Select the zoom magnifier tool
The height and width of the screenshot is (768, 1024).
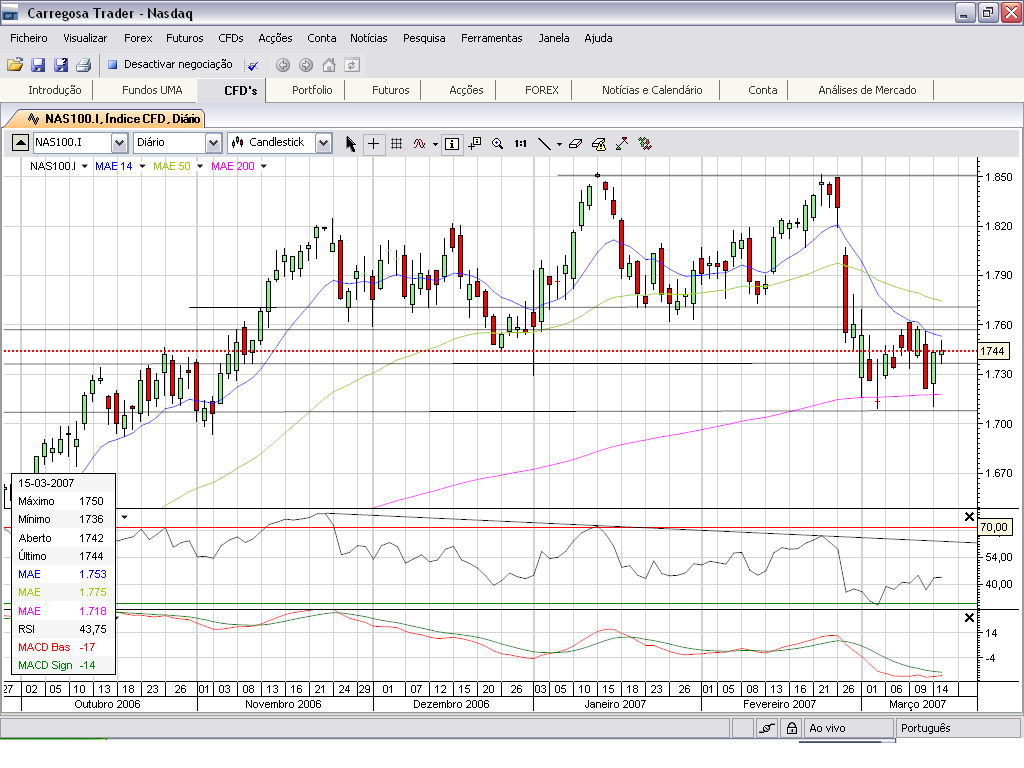pyautogui.click(x=498, y=144)
